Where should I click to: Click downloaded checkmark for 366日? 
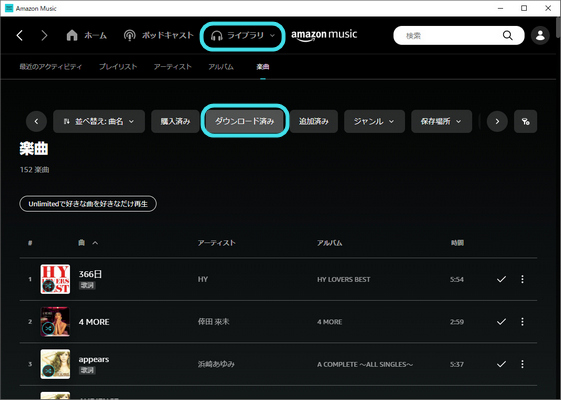click(x=501, y=279)
